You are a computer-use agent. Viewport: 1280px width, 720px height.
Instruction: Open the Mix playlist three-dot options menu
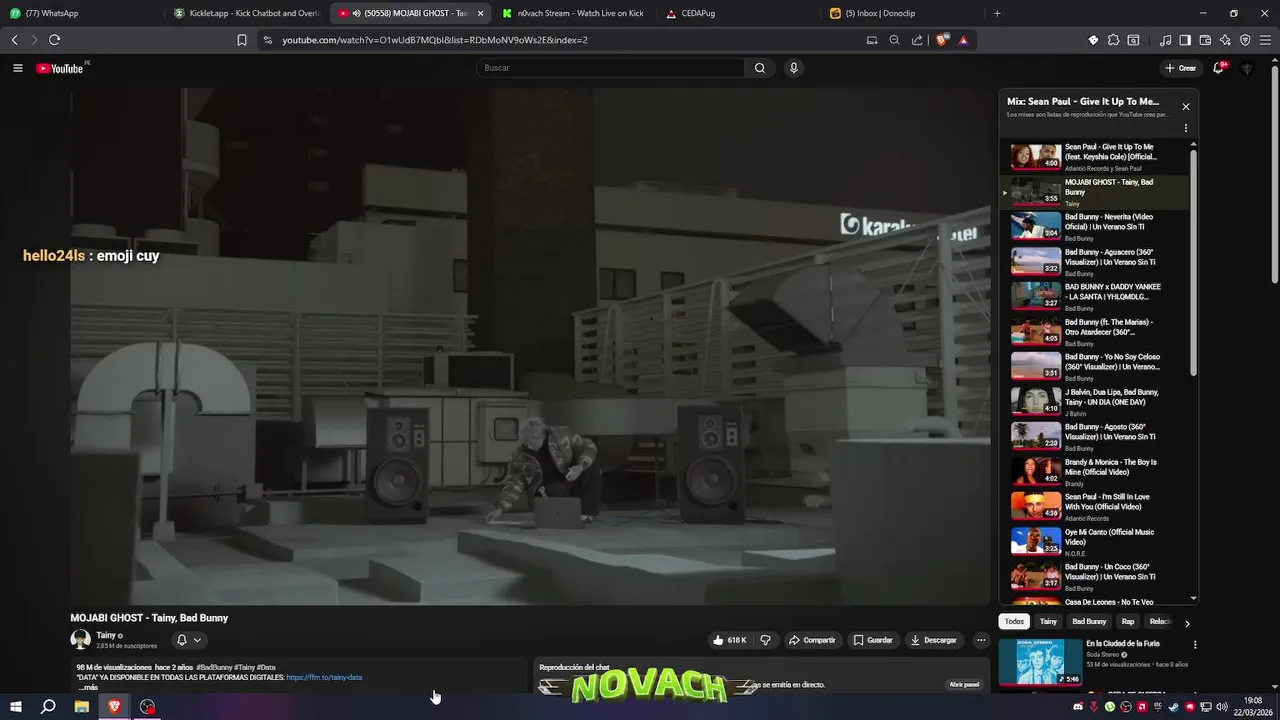point(1186,128)
